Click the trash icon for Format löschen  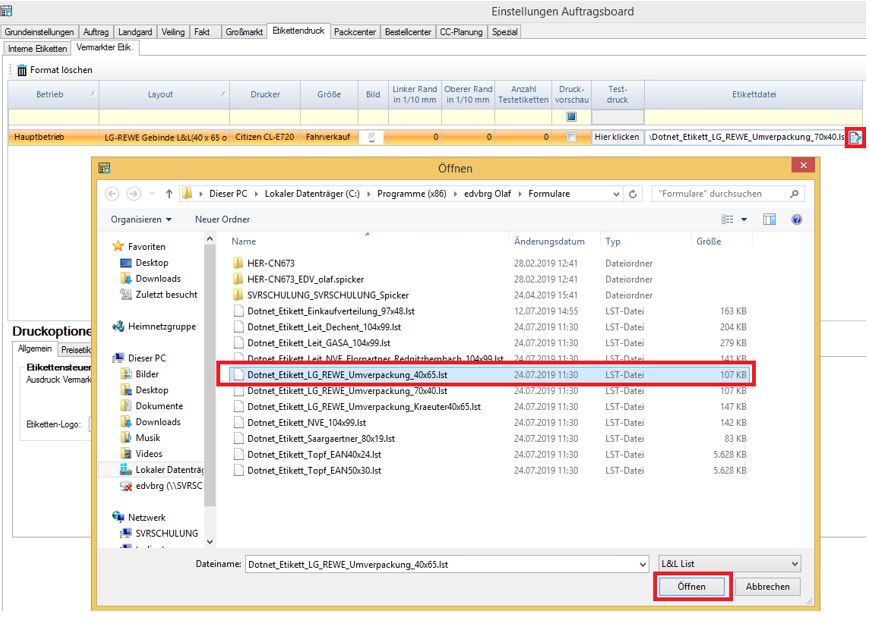point(22,70)
